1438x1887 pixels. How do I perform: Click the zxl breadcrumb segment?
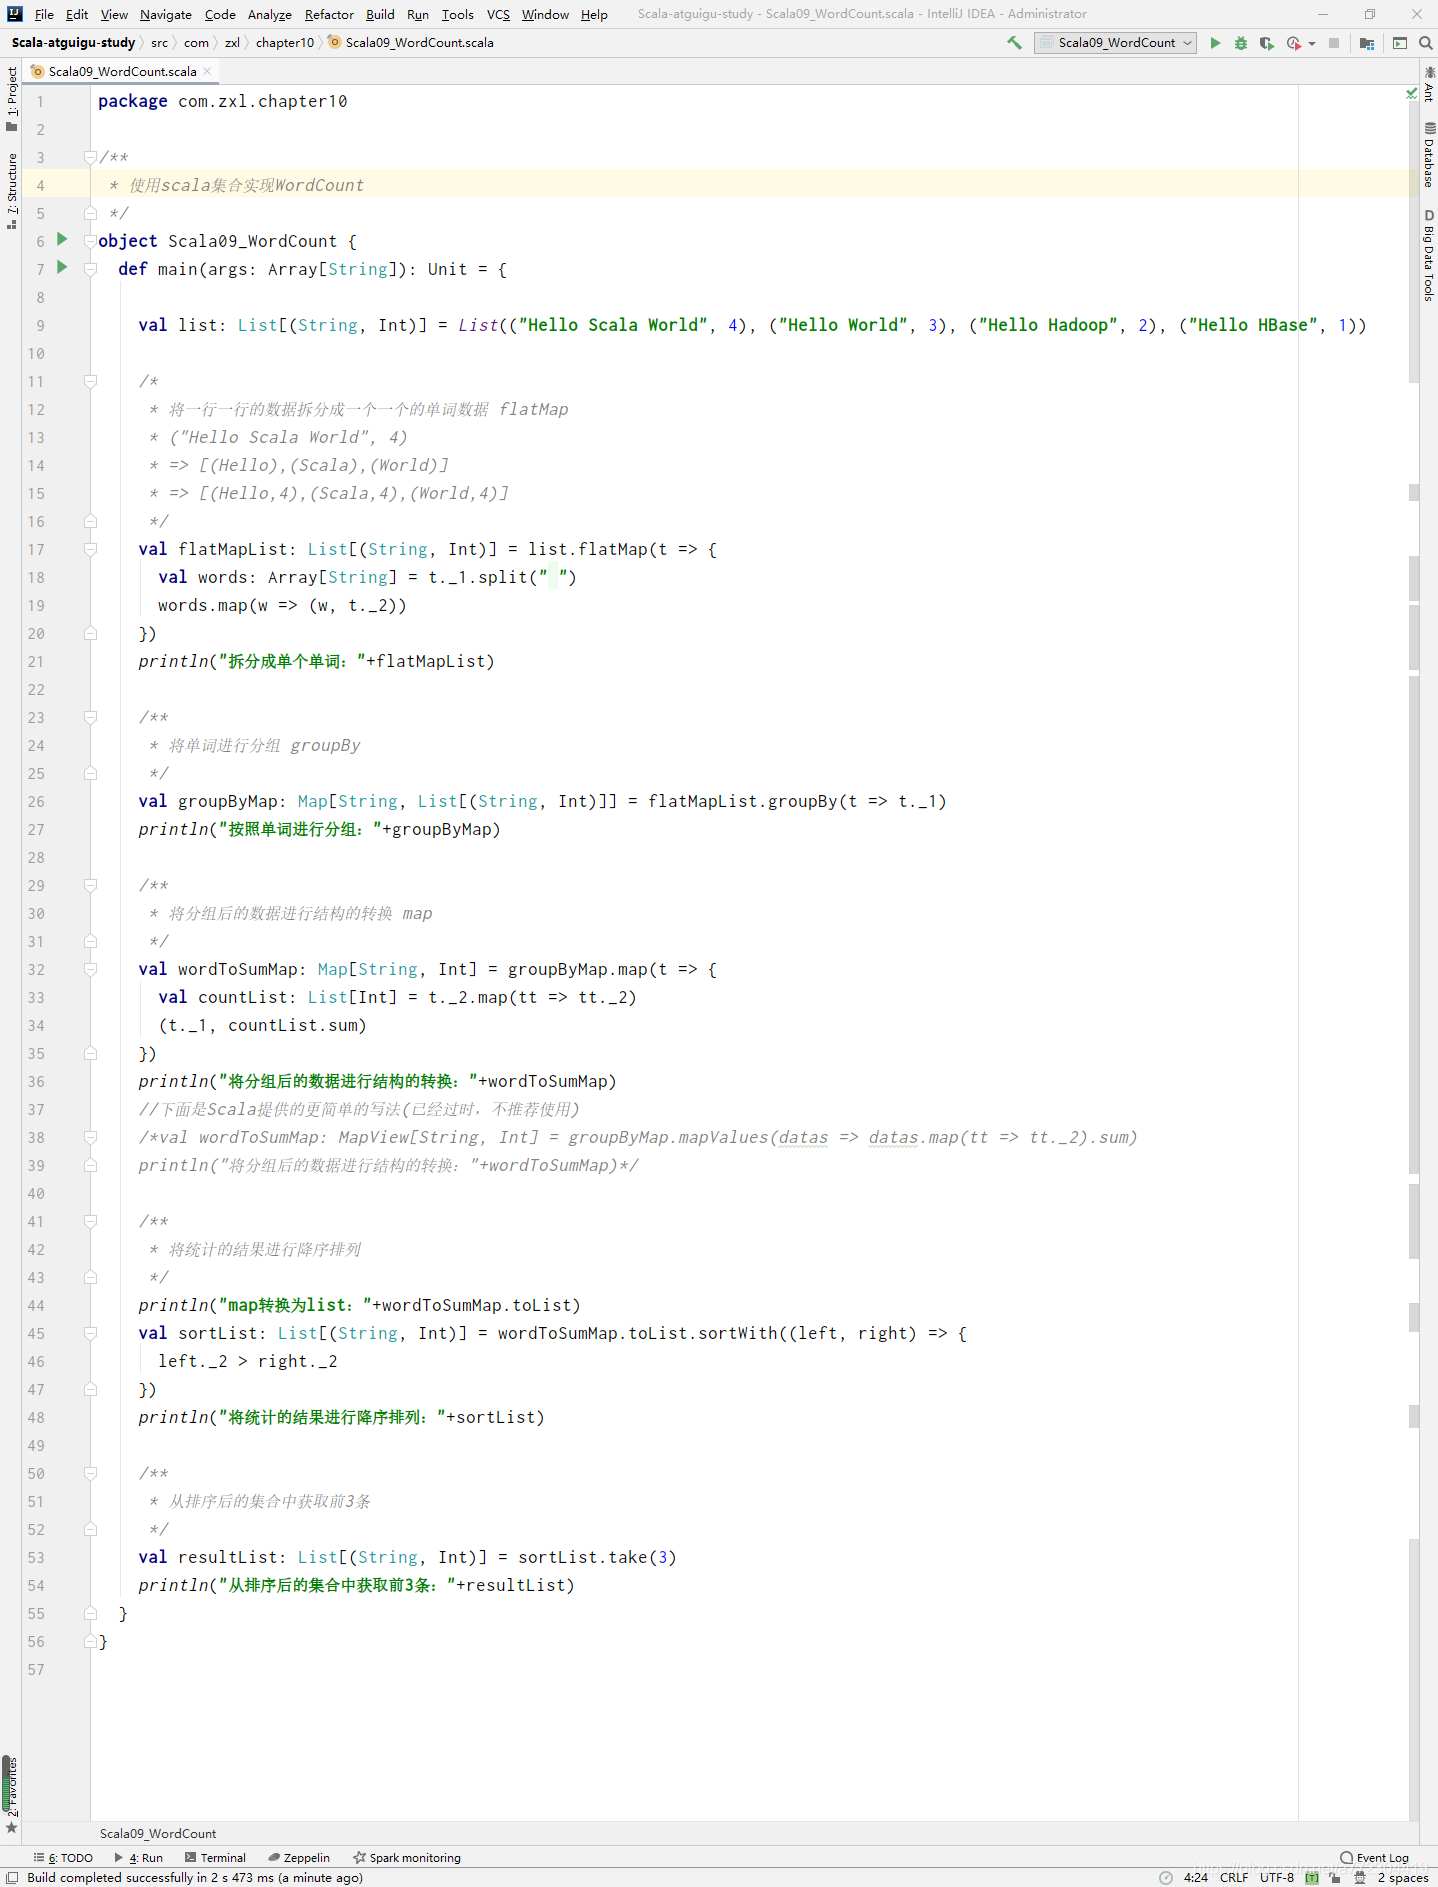[x=232, y=43]
